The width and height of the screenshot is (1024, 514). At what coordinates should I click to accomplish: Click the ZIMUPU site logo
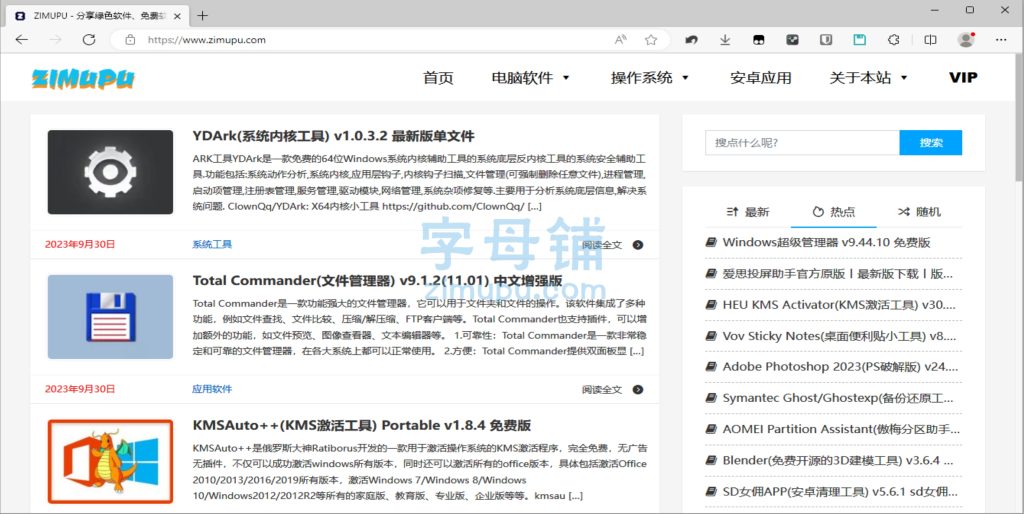[x=83, y=78]
